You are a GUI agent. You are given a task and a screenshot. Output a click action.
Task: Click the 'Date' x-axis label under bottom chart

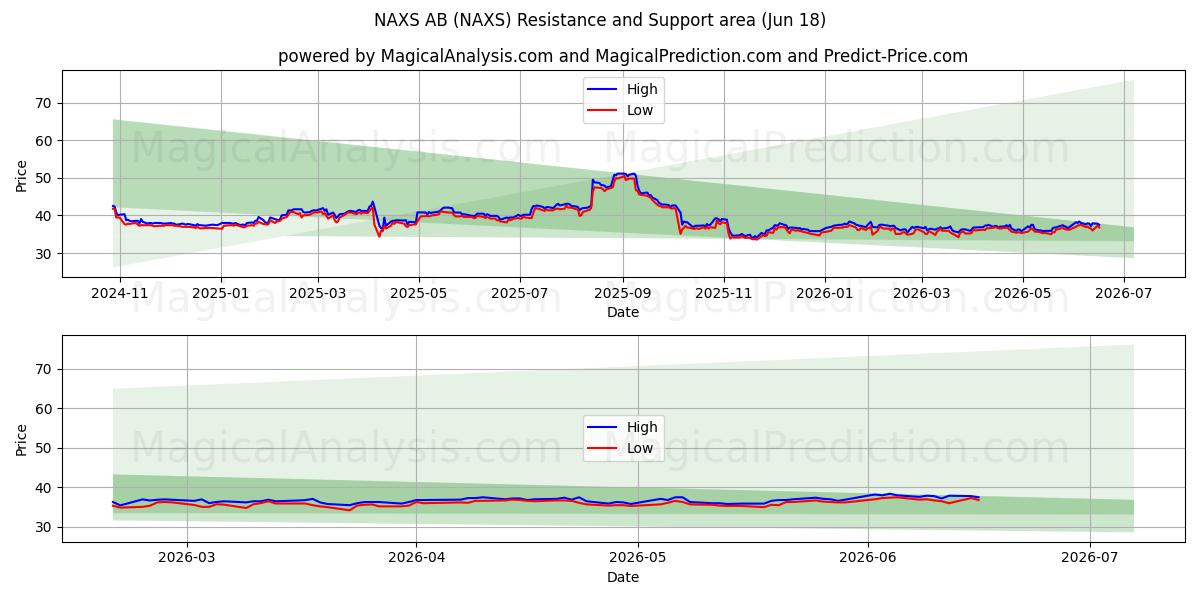[x=622, y=577]
